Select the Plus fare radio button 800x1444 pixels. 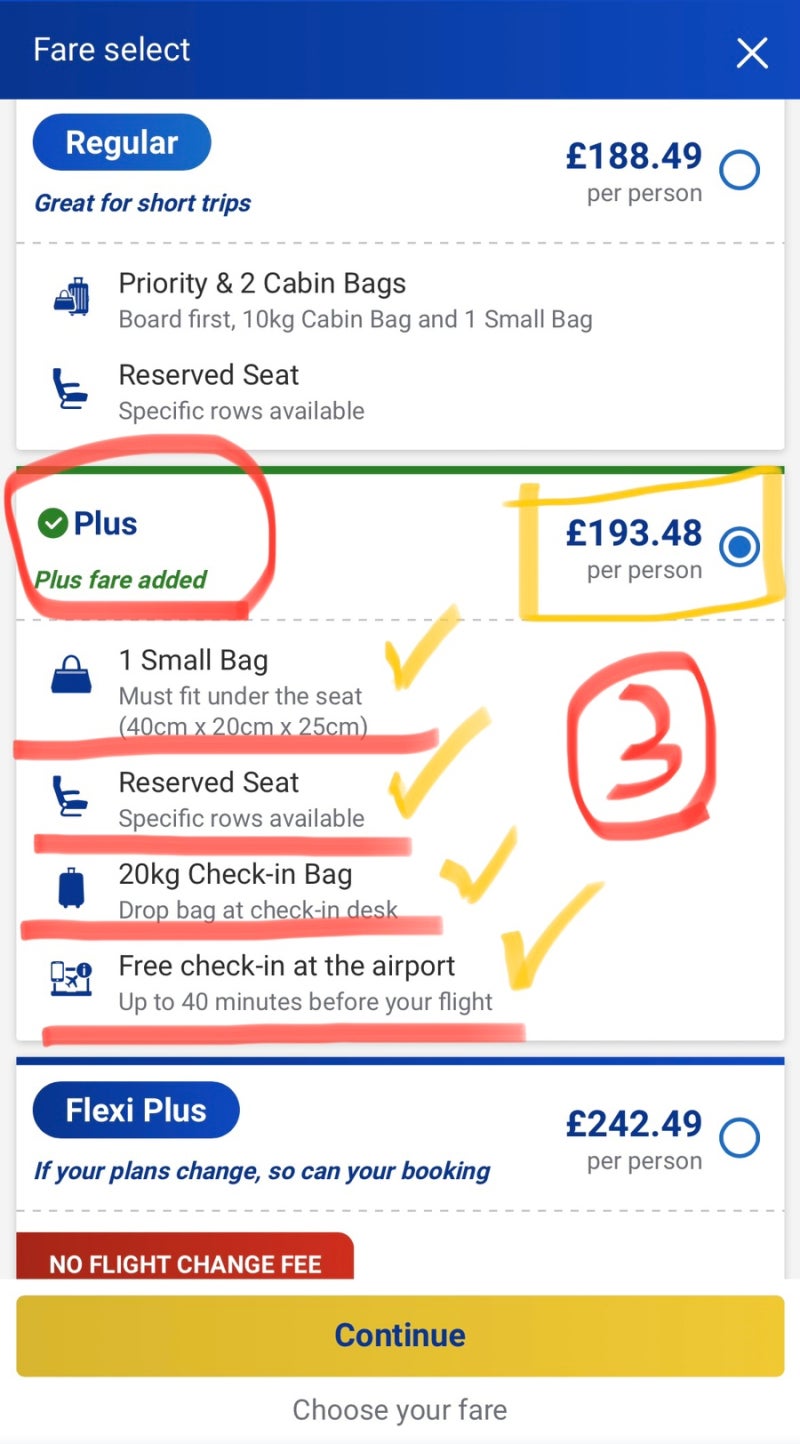coord(740,547)
